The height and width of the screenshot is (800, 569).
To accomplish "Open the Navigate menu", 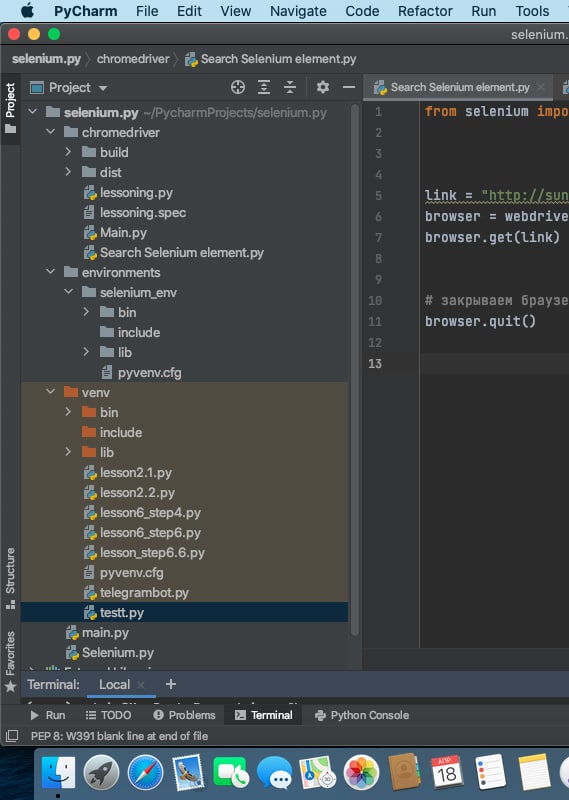I will pyautogui.click(x=298, y=11).
